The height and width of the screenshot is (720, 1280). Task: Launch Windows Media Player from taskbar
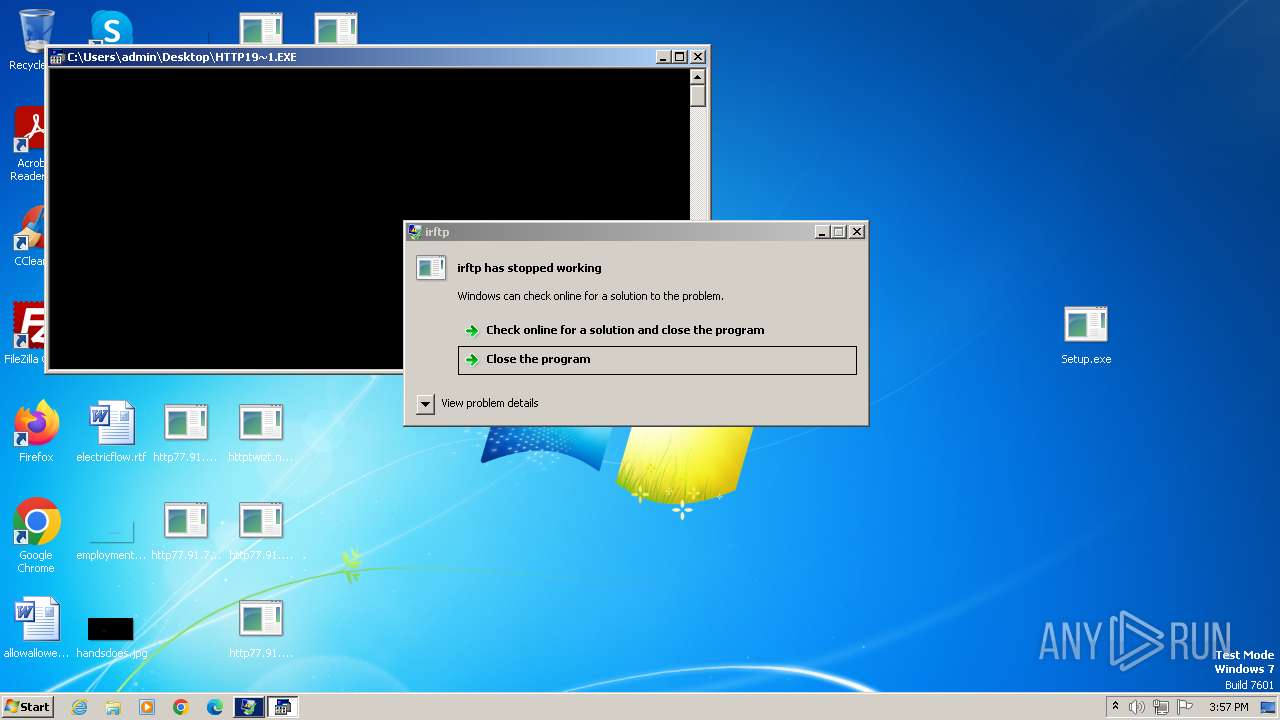[x=147, y=707]
